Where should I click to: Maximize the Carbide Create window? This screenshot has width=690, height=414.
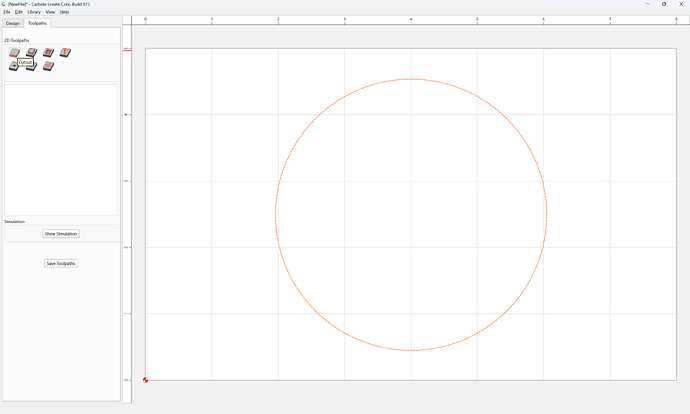pos(664,4)
